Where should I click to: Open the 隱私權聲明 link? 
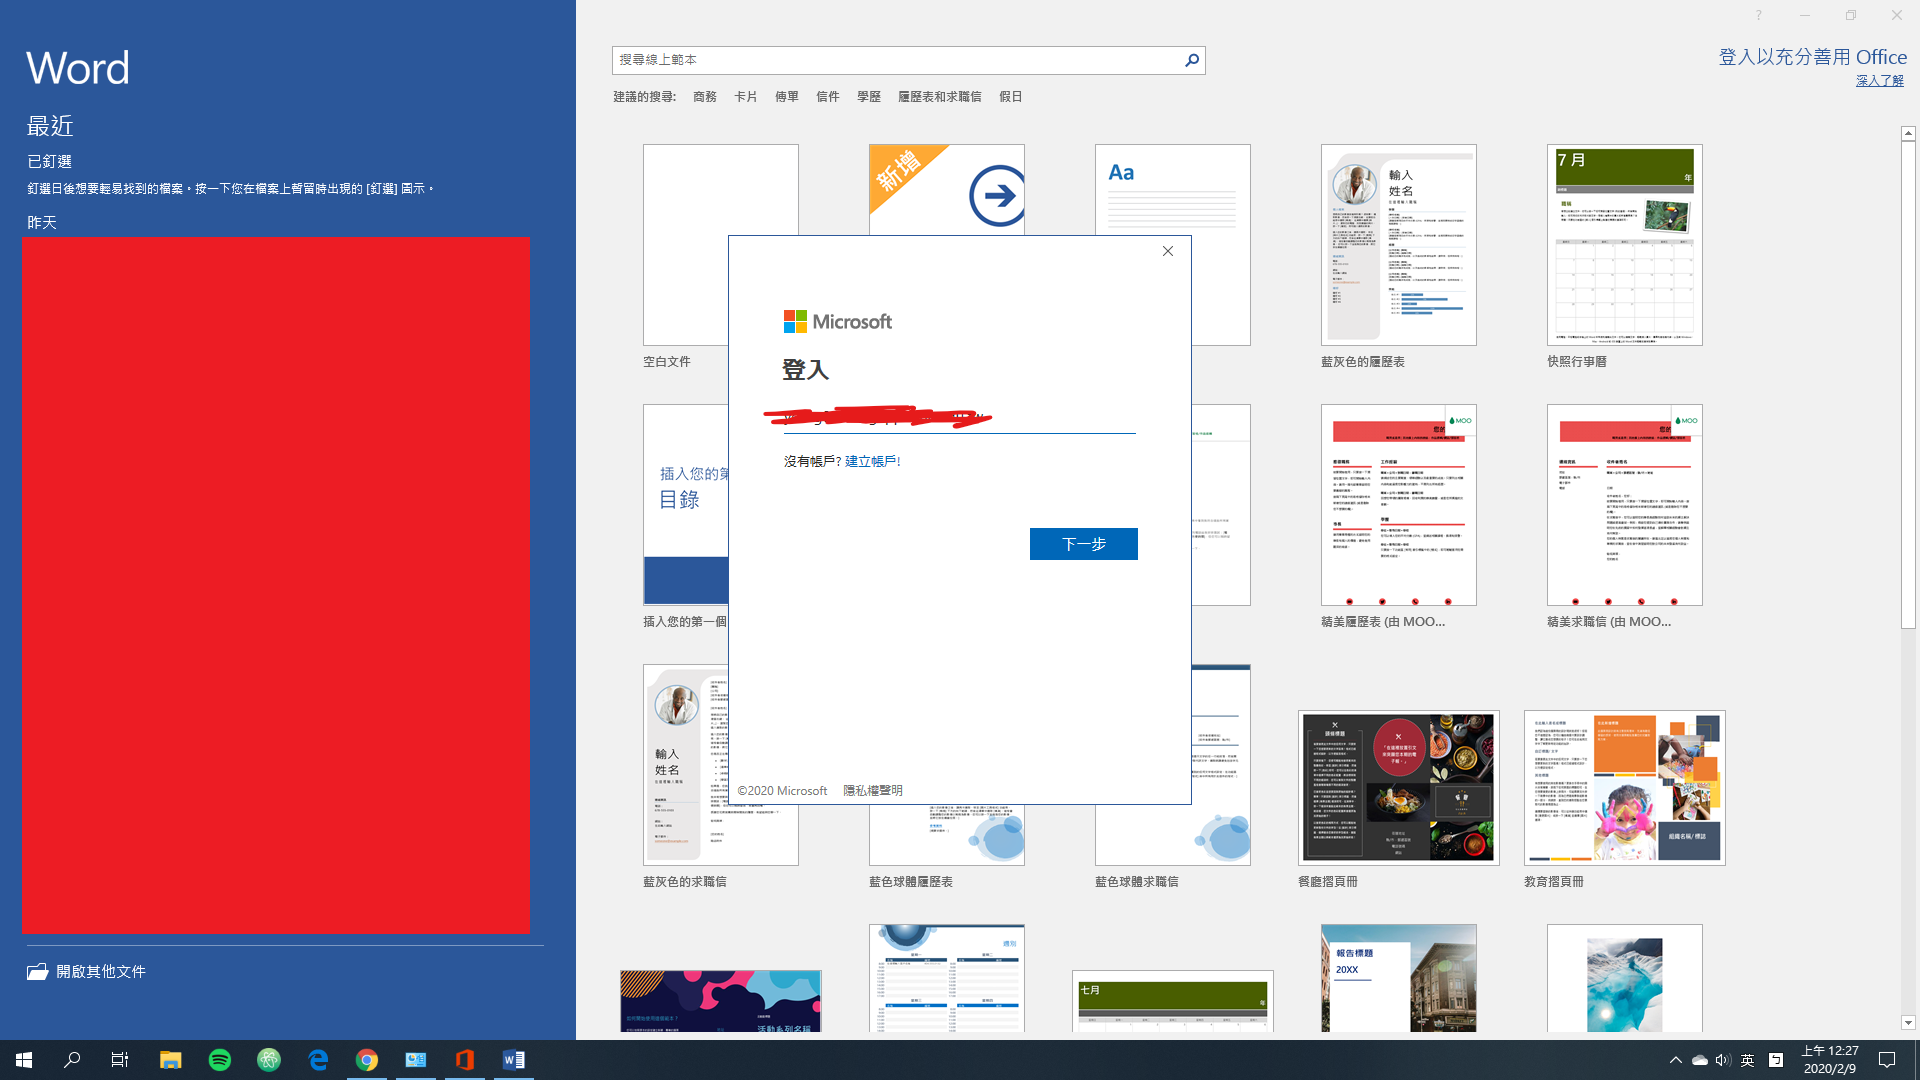873,790
